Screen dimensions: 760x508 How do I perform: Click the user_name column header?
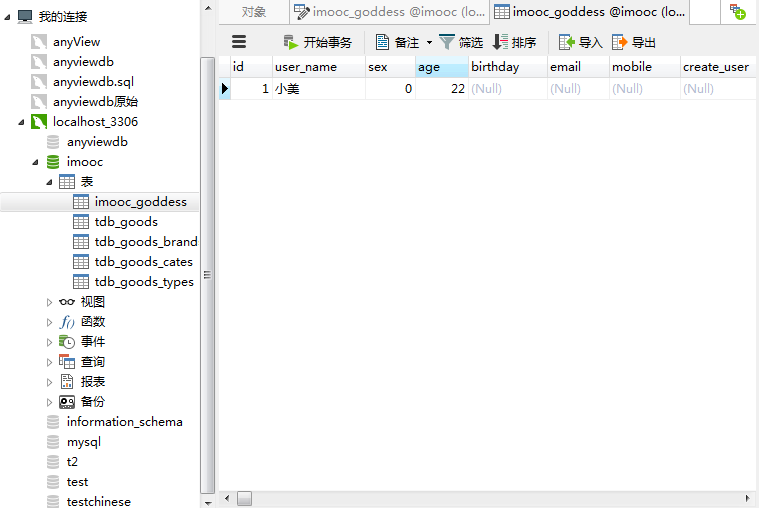(x=318, y=67)
